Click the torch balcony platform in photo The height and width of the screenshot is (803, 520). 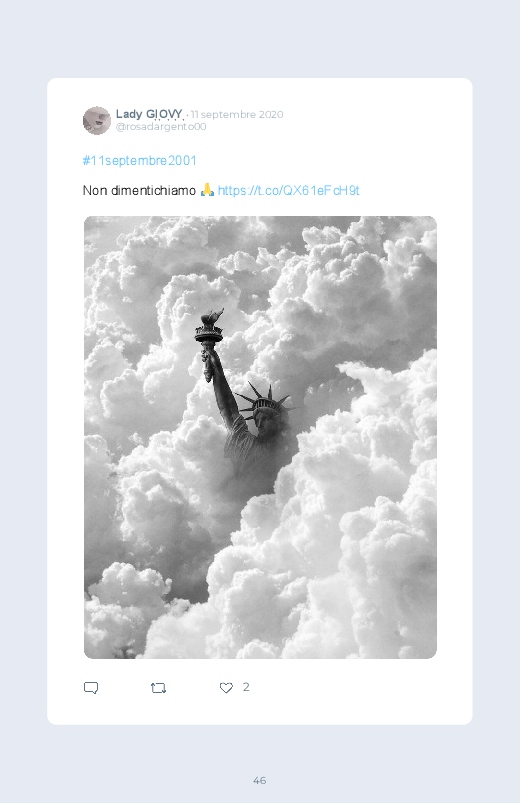pos(209,334)
